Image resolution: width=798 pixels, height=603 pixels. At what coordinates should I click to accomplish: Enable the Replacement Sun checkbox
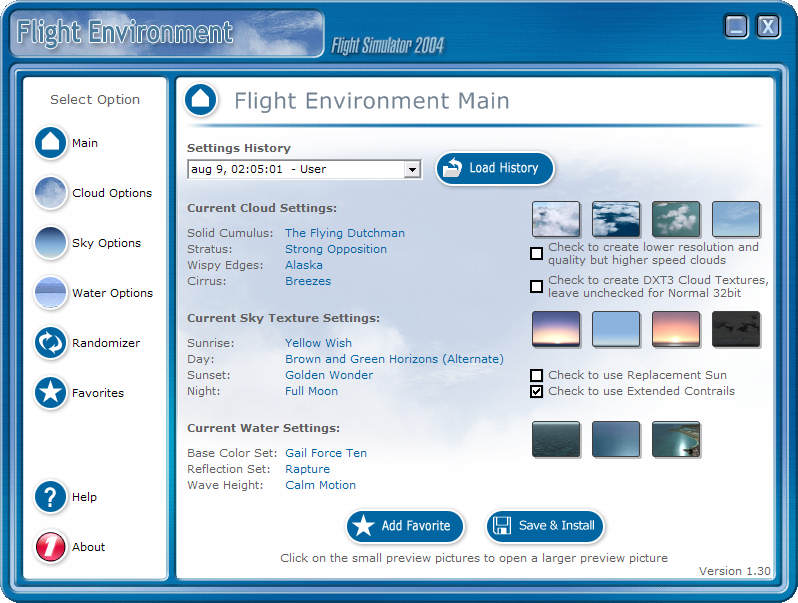[x=537, y=376]
